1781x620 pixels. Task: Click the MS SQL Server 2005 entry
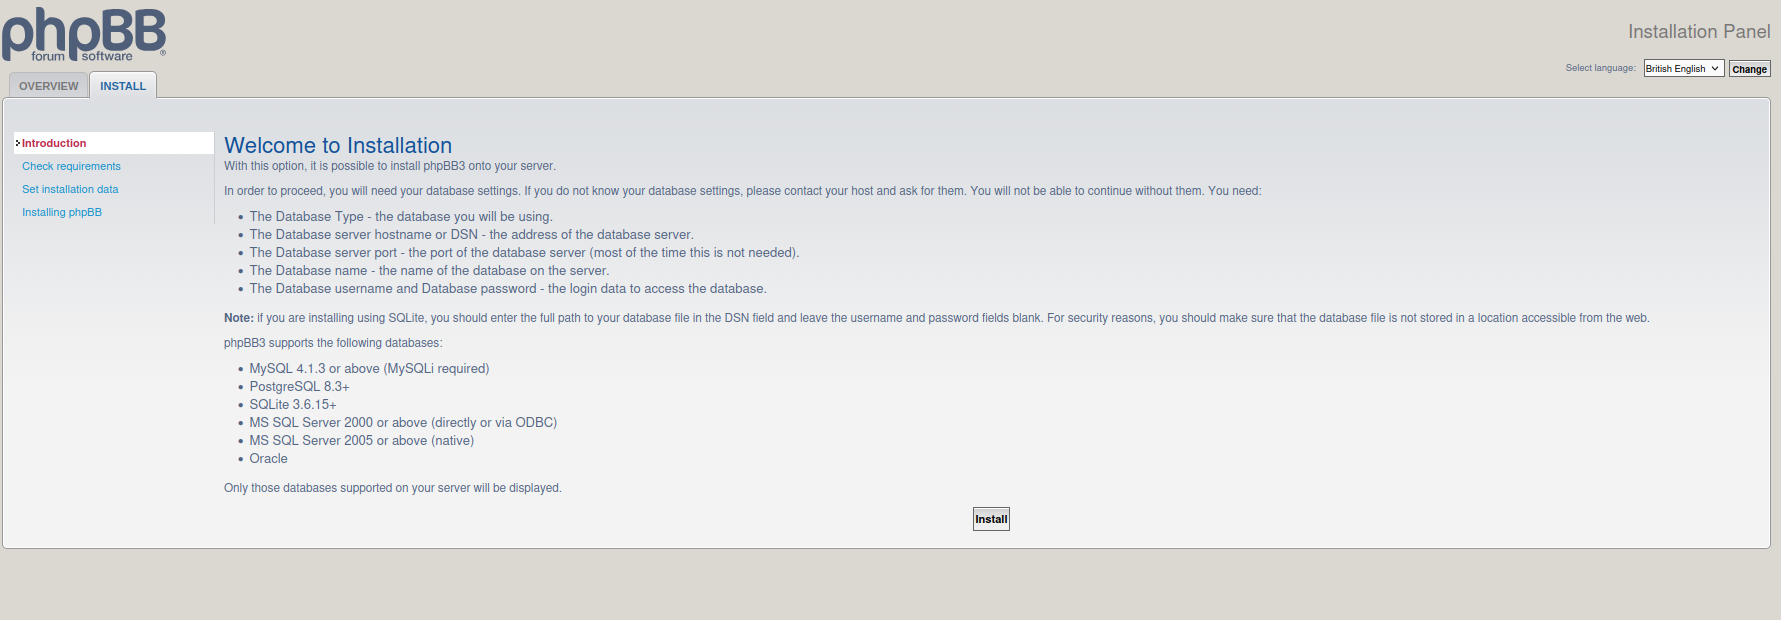[361, 441]
